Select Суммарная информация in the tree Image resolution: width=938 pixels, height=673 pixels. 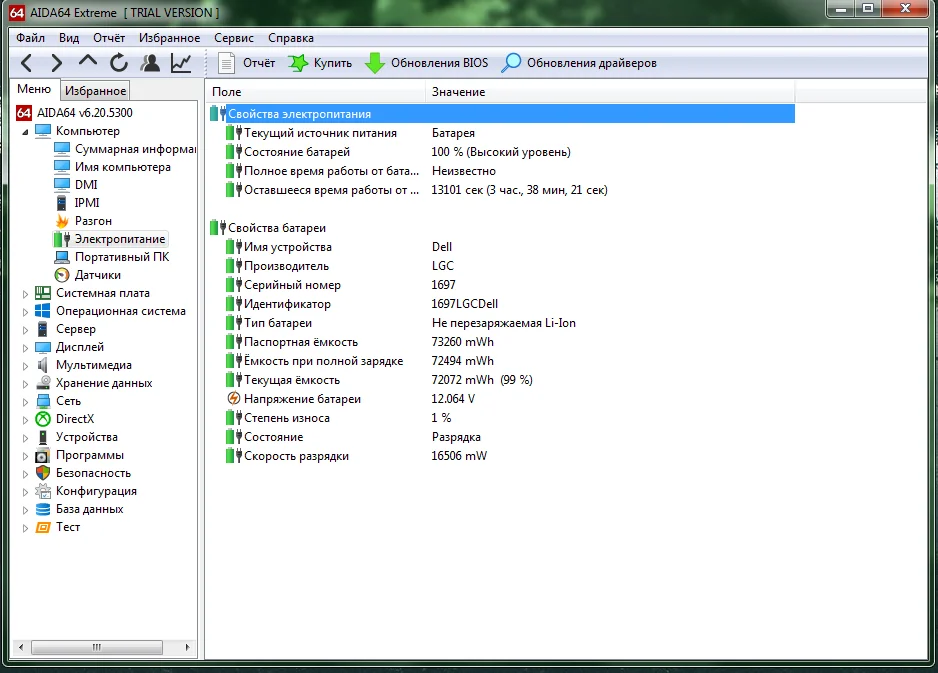pos(135,149)
